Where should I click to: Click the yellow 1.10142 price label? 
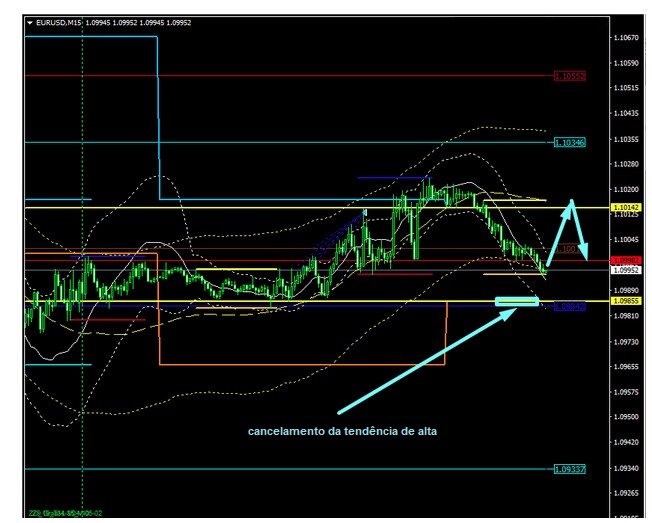pos(627,207)
